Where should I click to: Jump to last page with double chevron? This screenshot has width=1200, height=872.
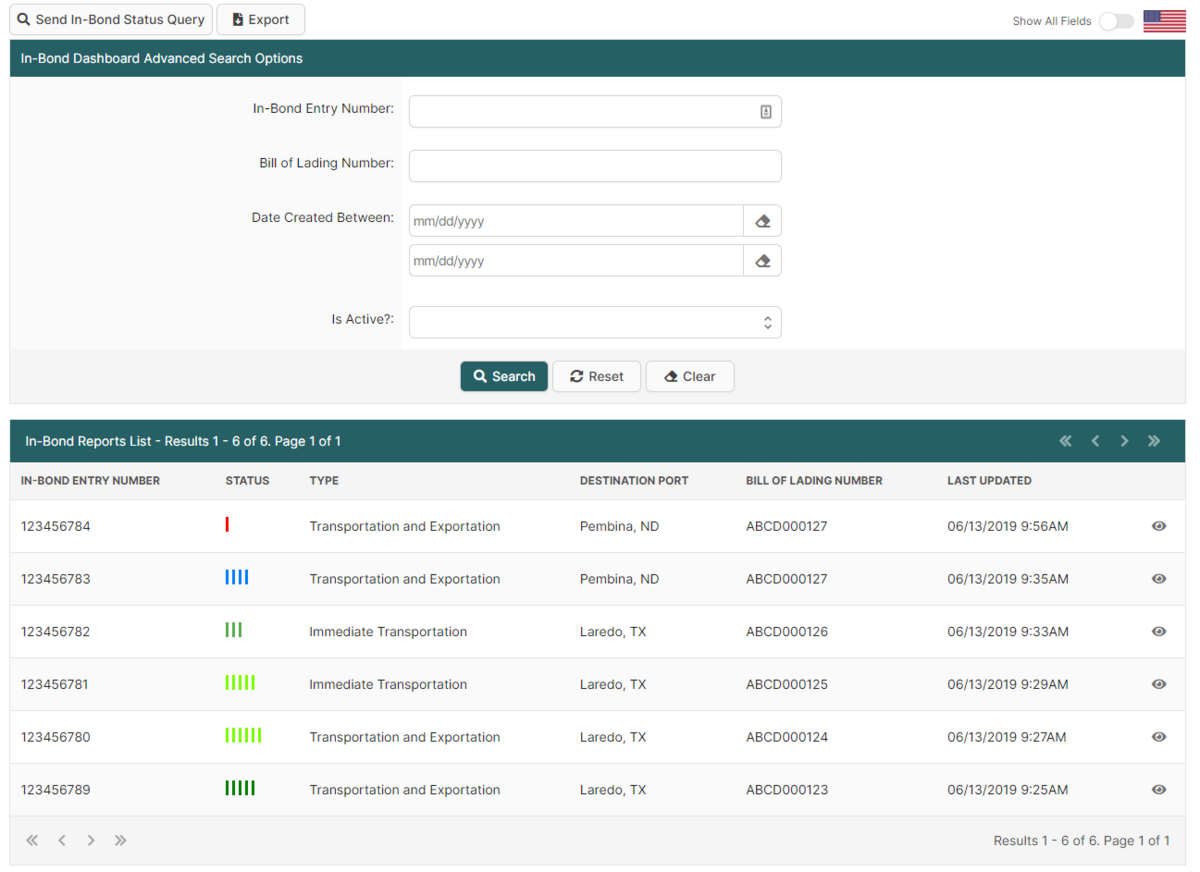tap(1154, 440)
